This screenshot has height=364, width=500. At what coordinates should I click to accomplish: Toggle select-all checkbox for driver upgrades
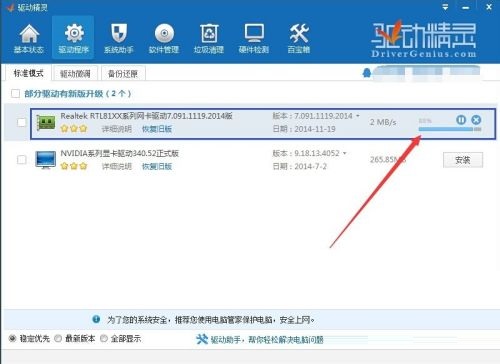point(15,93)
